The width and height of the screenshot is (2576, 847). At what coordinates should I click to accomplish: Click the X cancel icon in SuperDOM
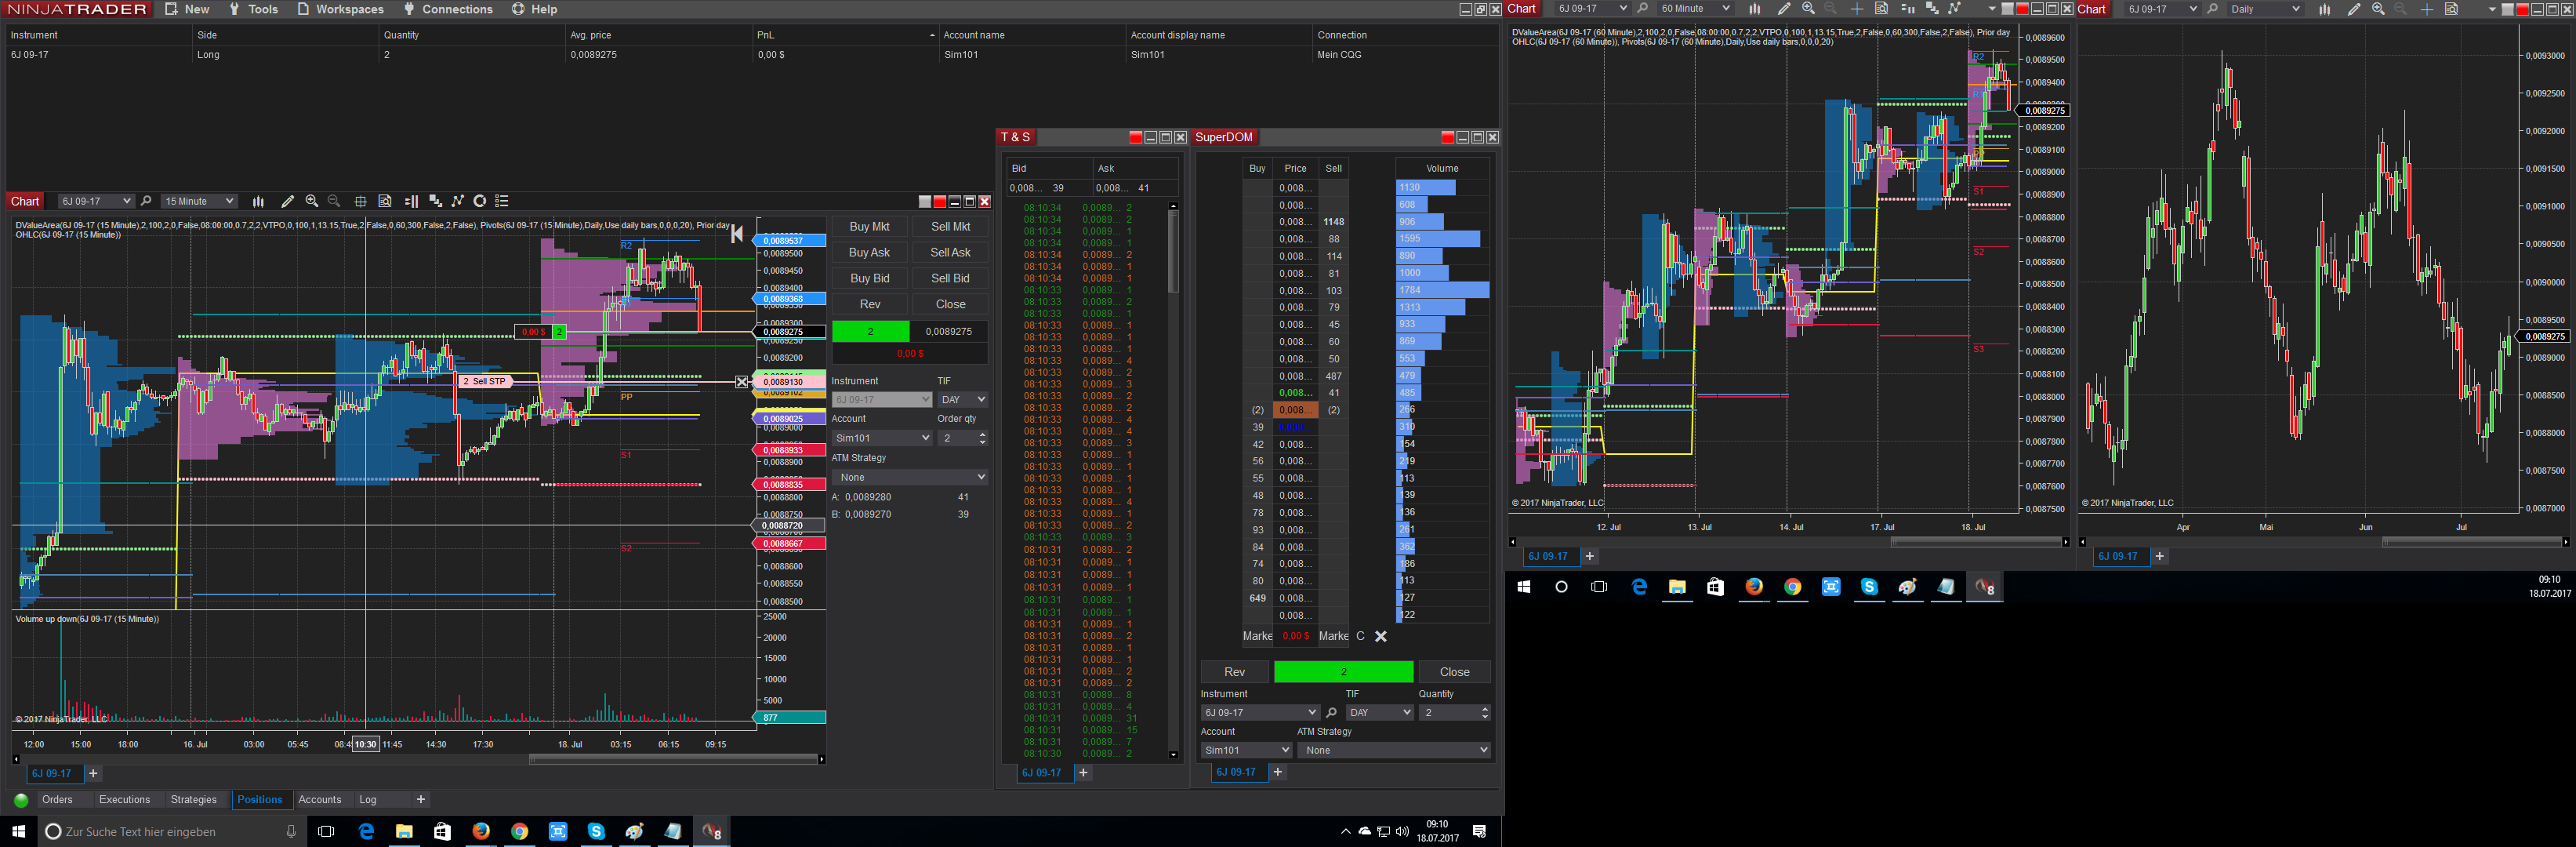click(1380, 636)
